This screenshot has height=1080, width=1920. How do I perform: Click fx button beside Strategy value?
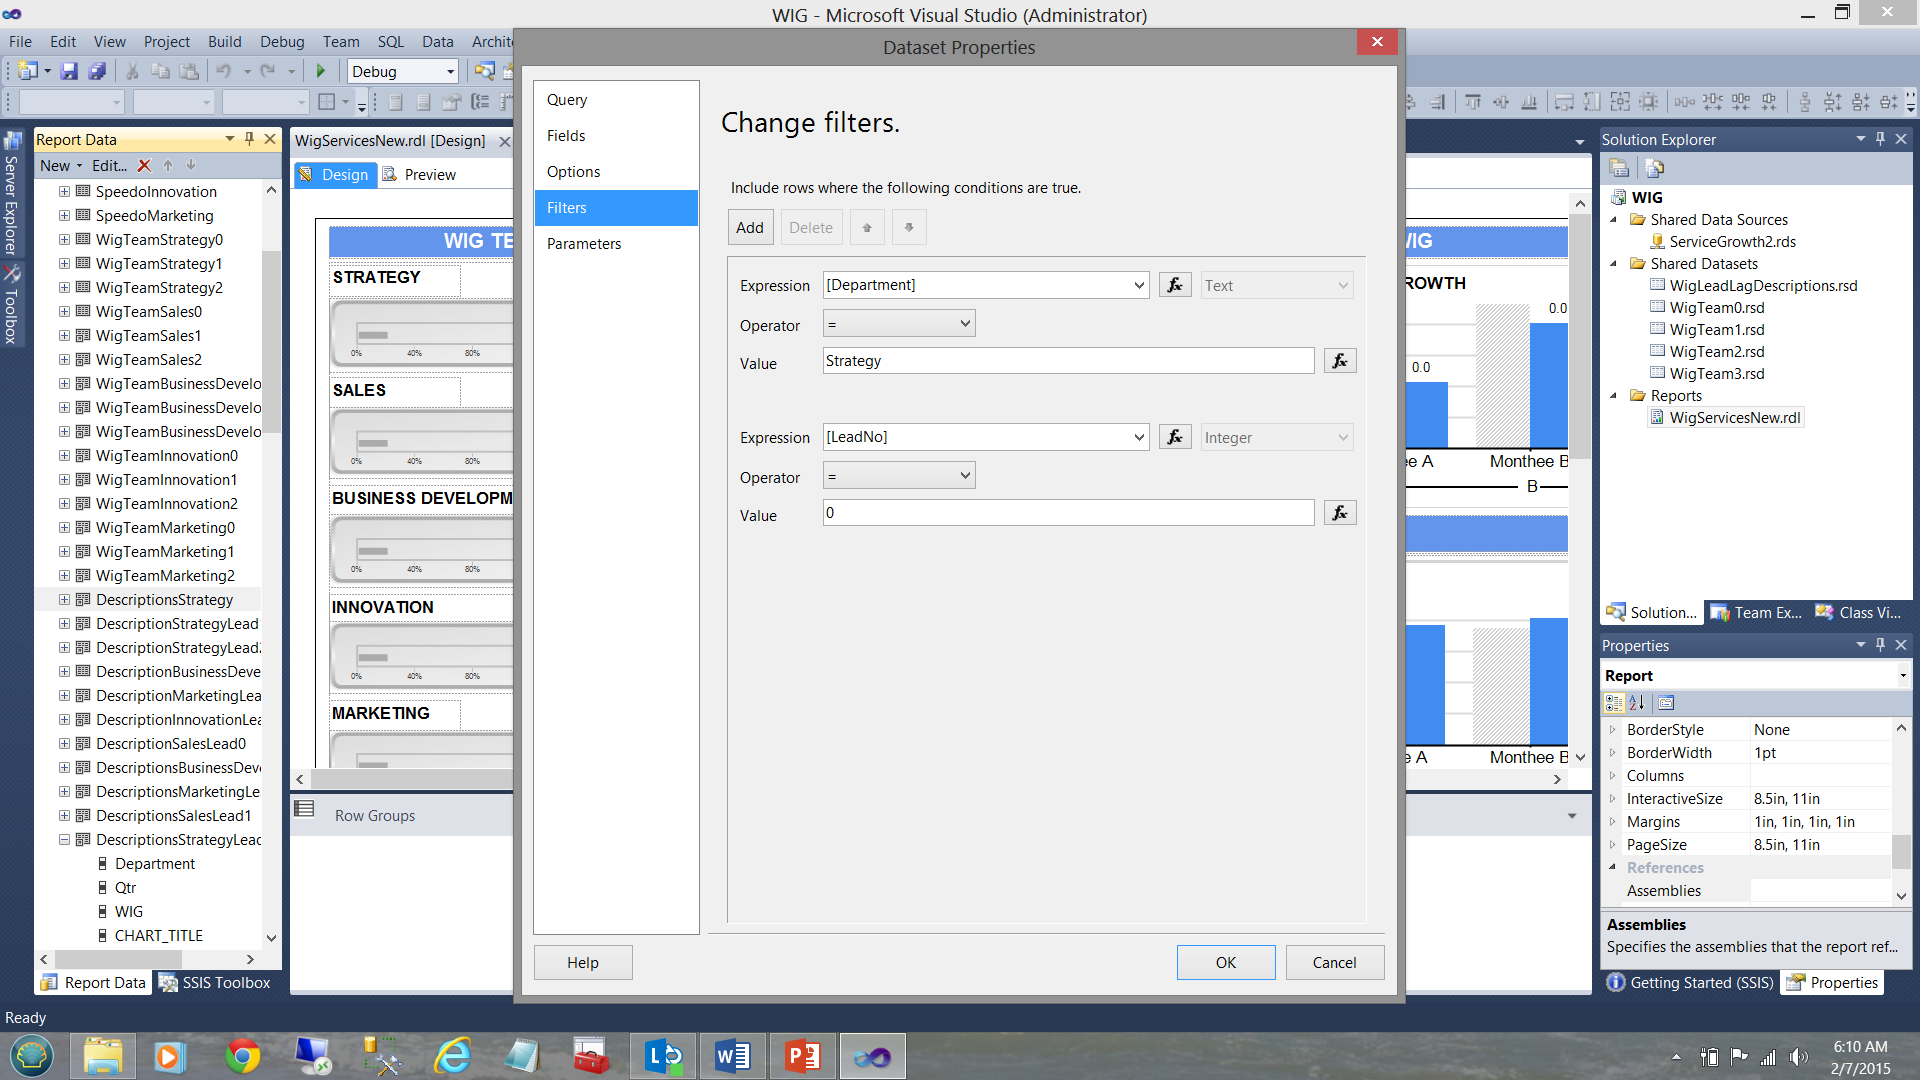click(x=1340, y=361)
